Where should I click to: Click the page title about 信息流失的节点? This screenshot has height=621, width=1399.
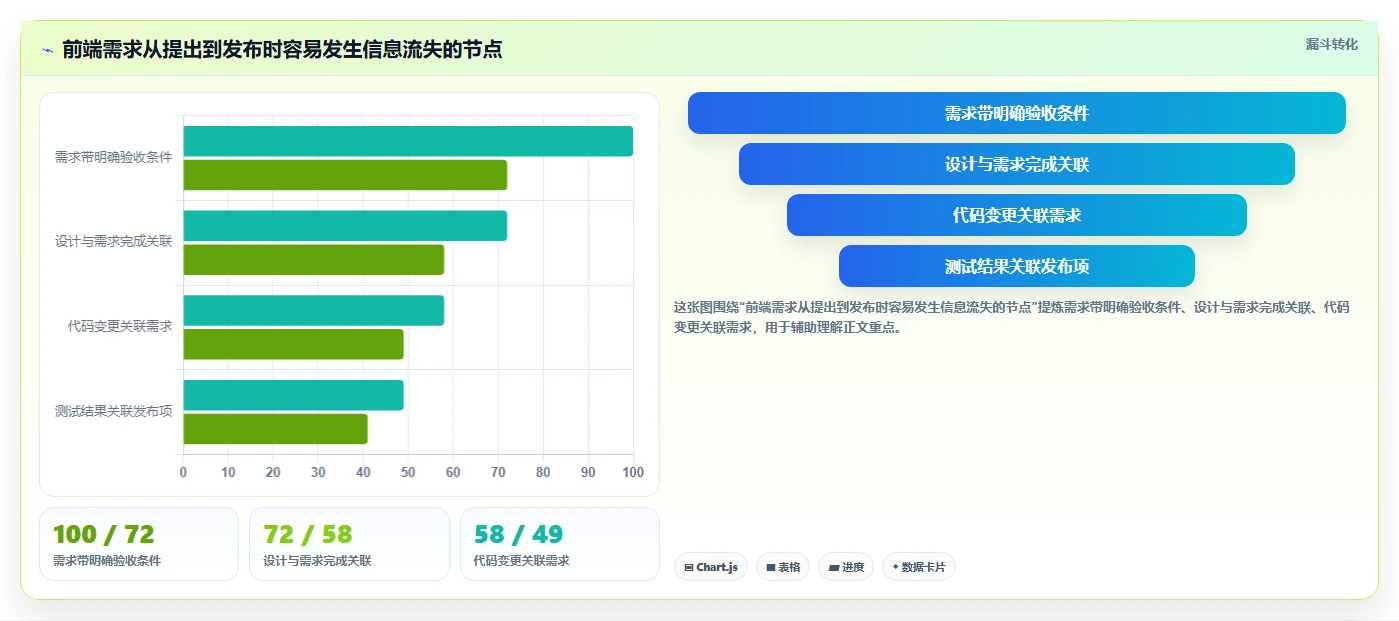click(282, 49)
